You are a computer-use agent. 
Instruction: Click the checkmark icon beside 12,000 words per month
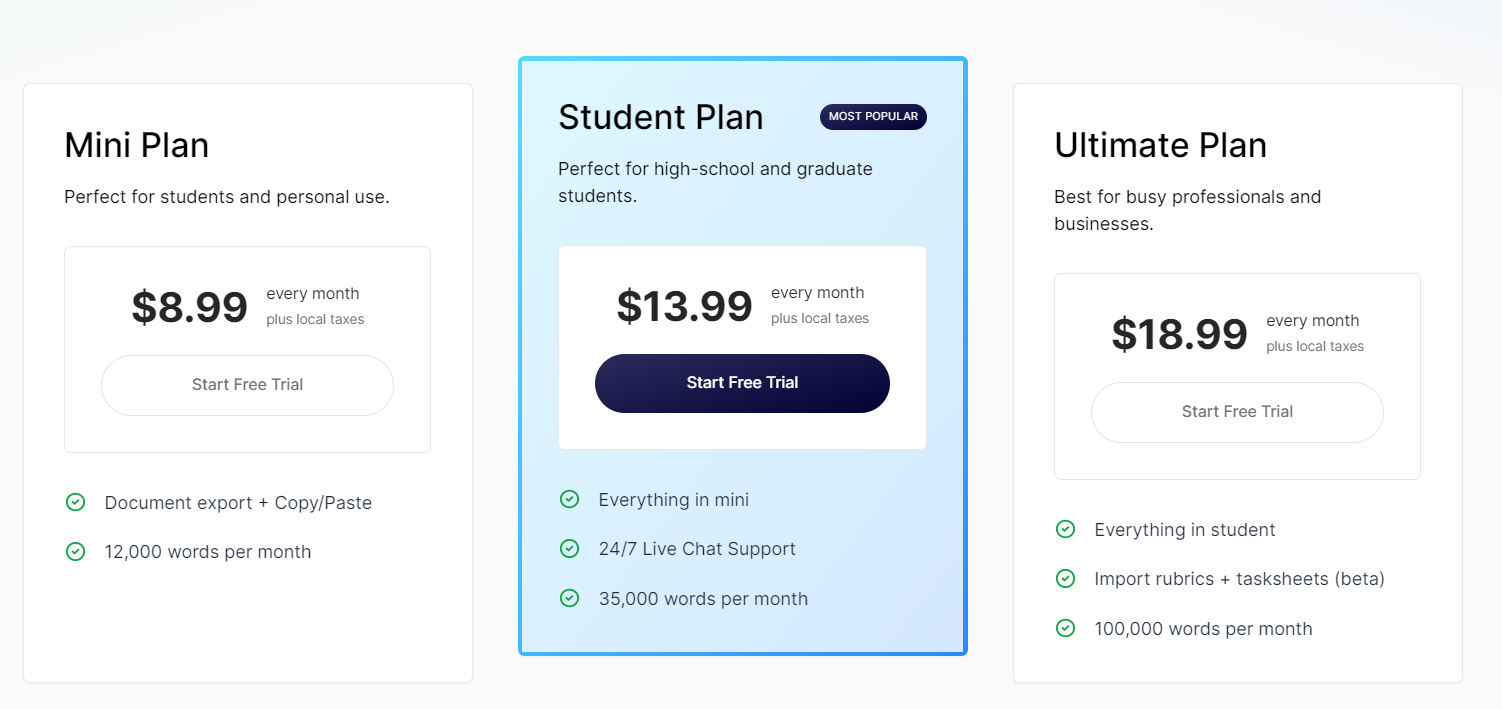tap(75, 551)
